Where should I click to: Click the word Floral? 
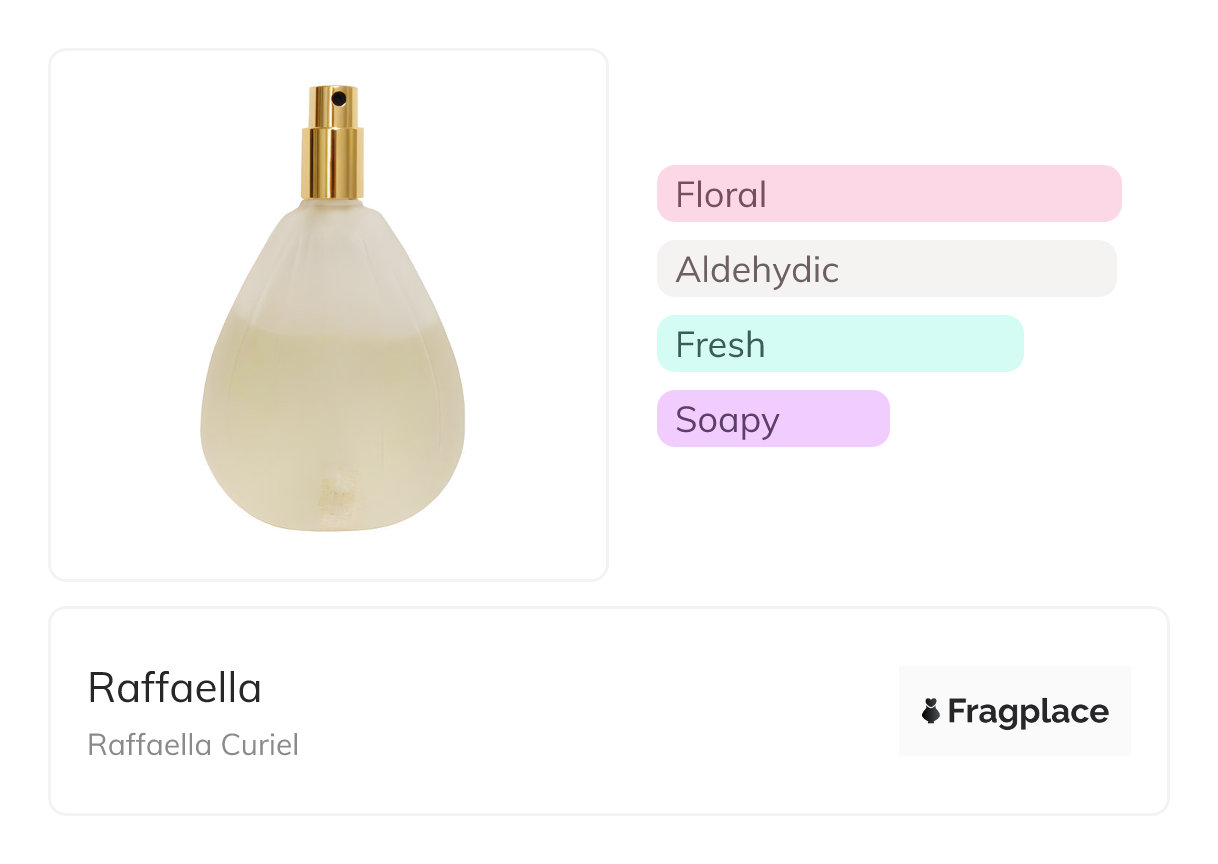721,194
